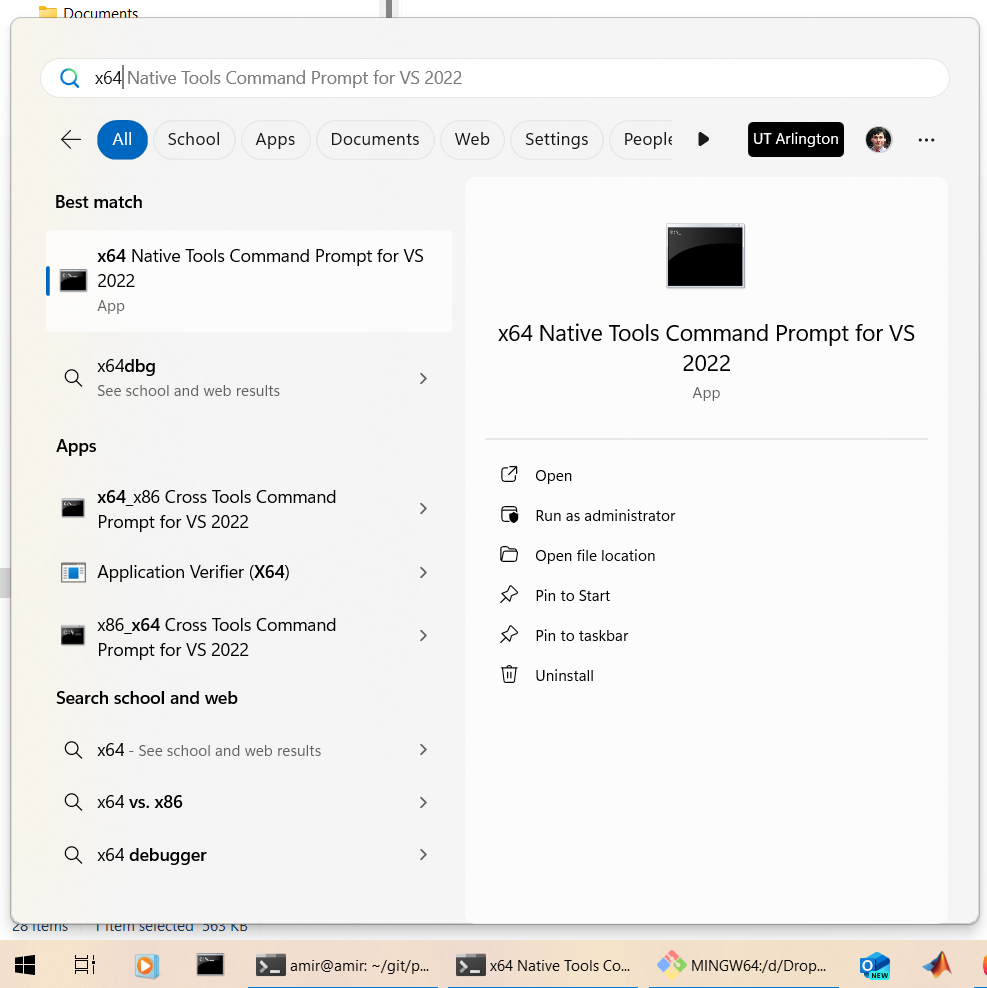
Task: Expand Application Verifier (X64) chevron
Action: pyautogui.click(x=423, y=572)
